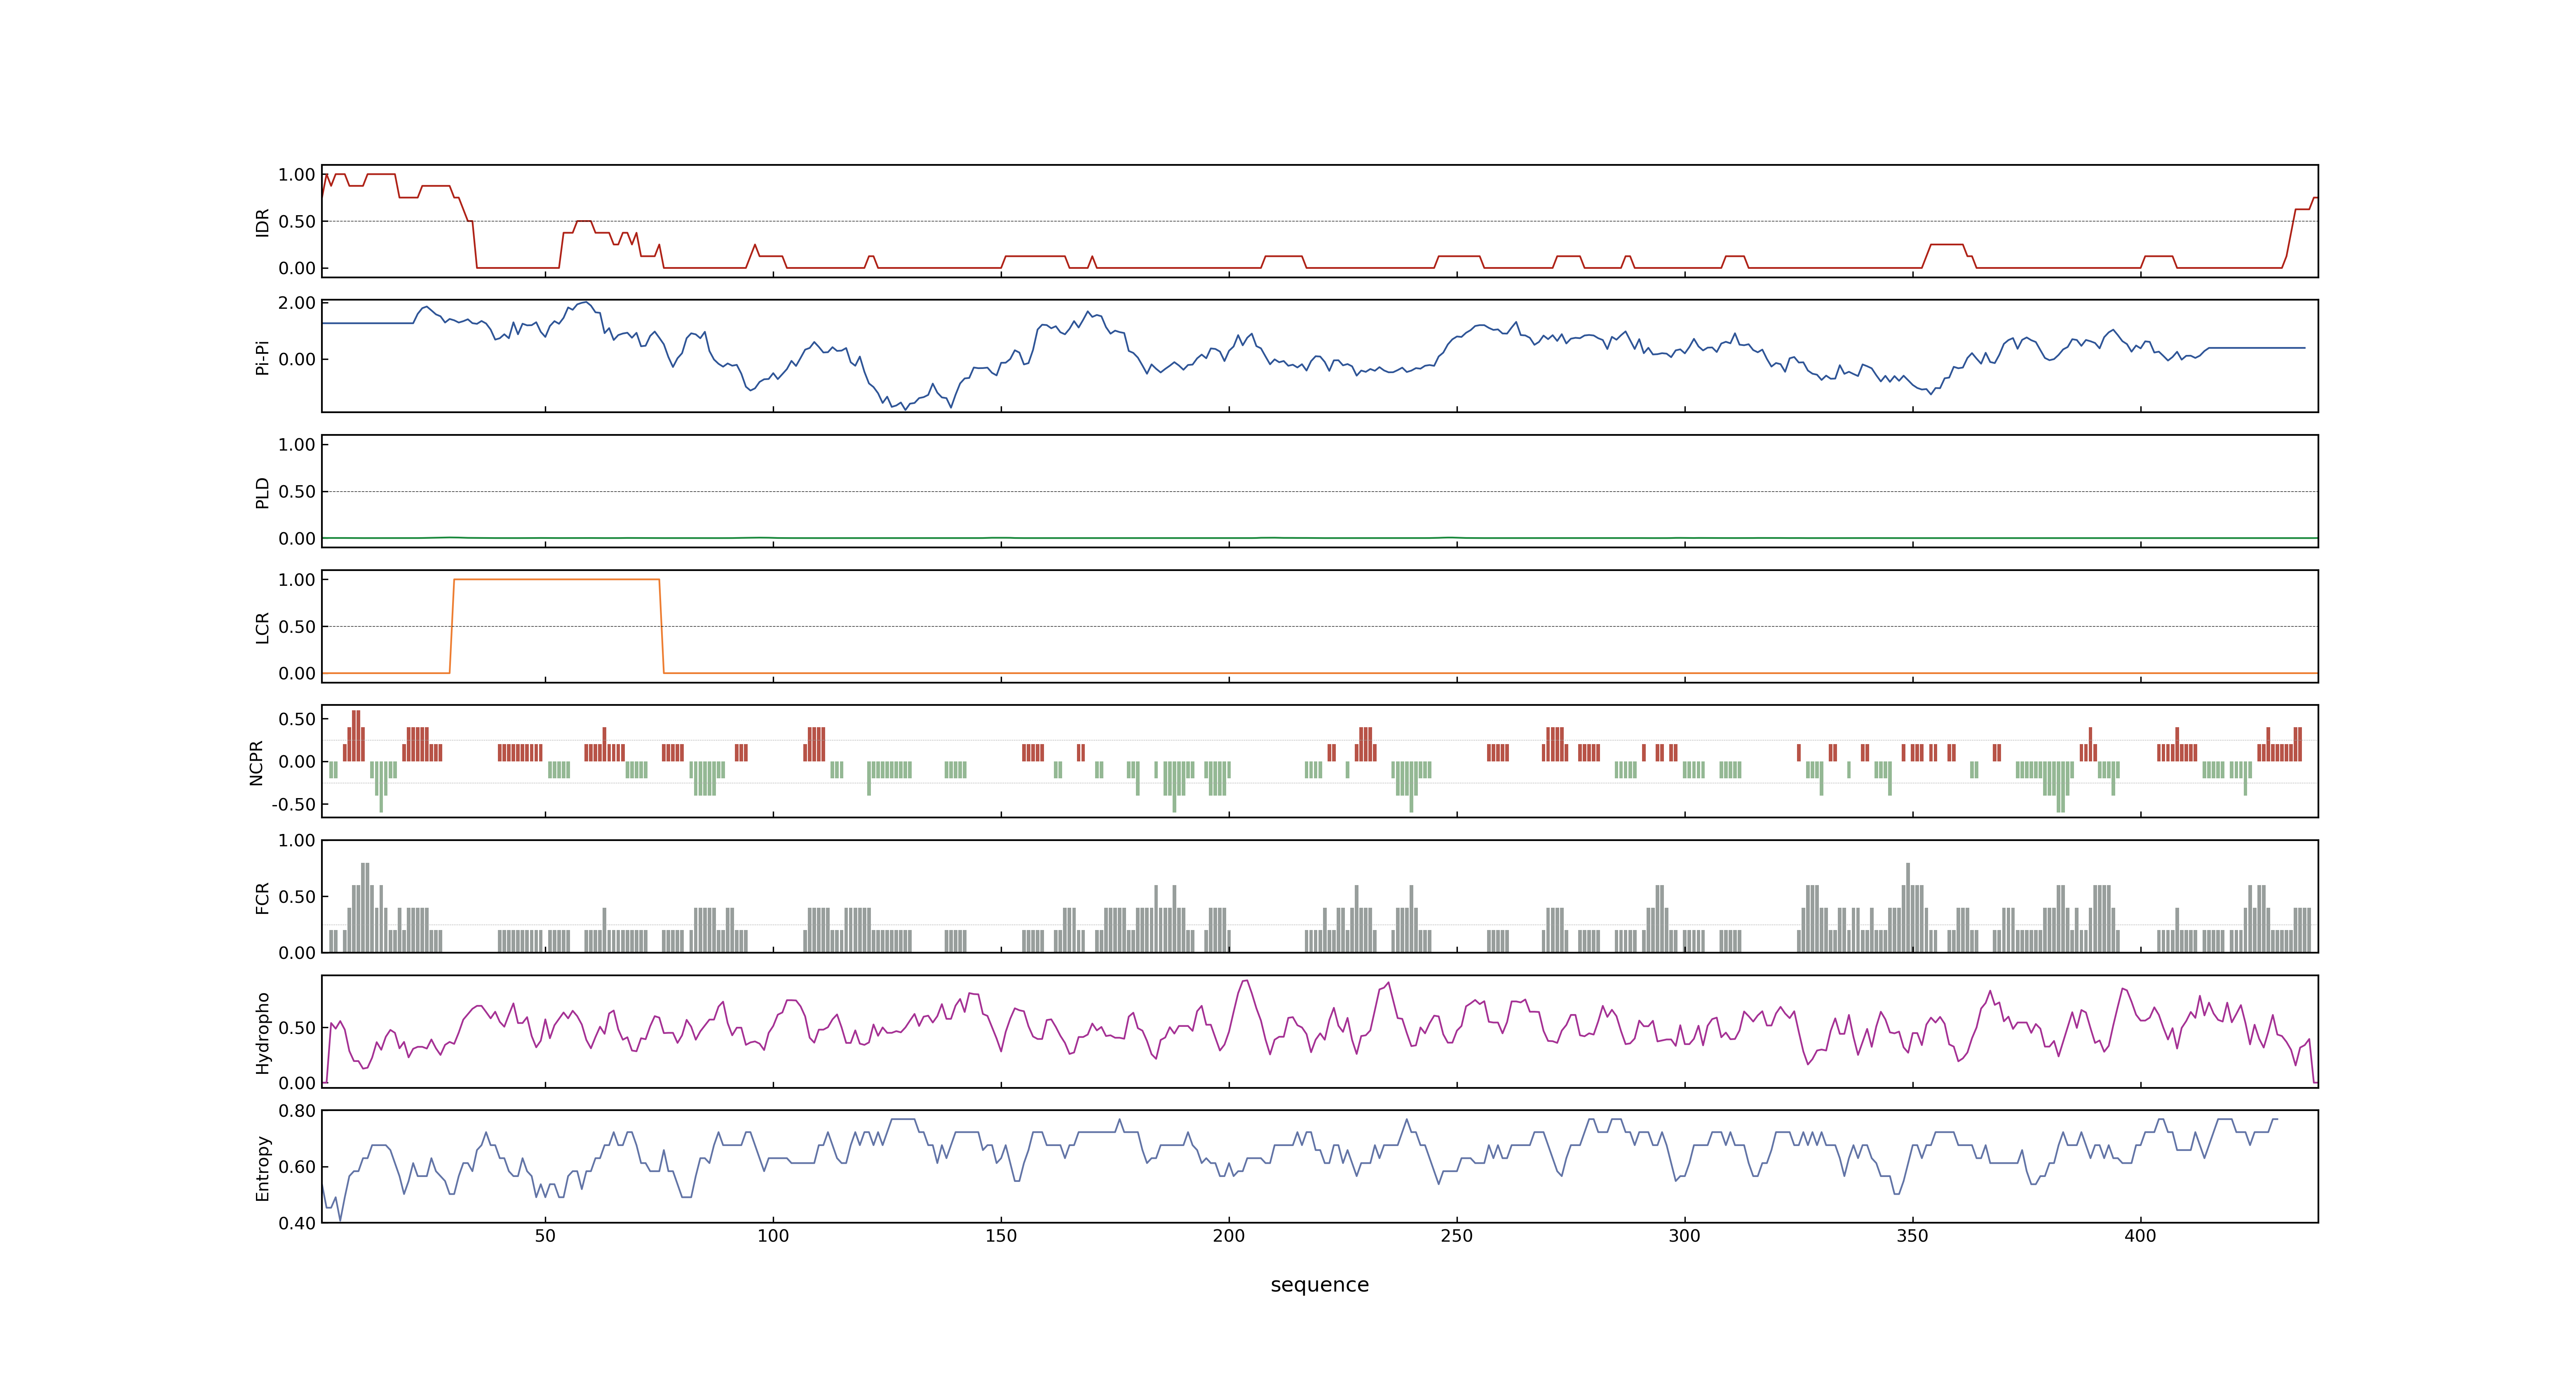Screen dimensions: 2576x1374
Task: Click the FCR axis label
Action: [x=262, y=897]
